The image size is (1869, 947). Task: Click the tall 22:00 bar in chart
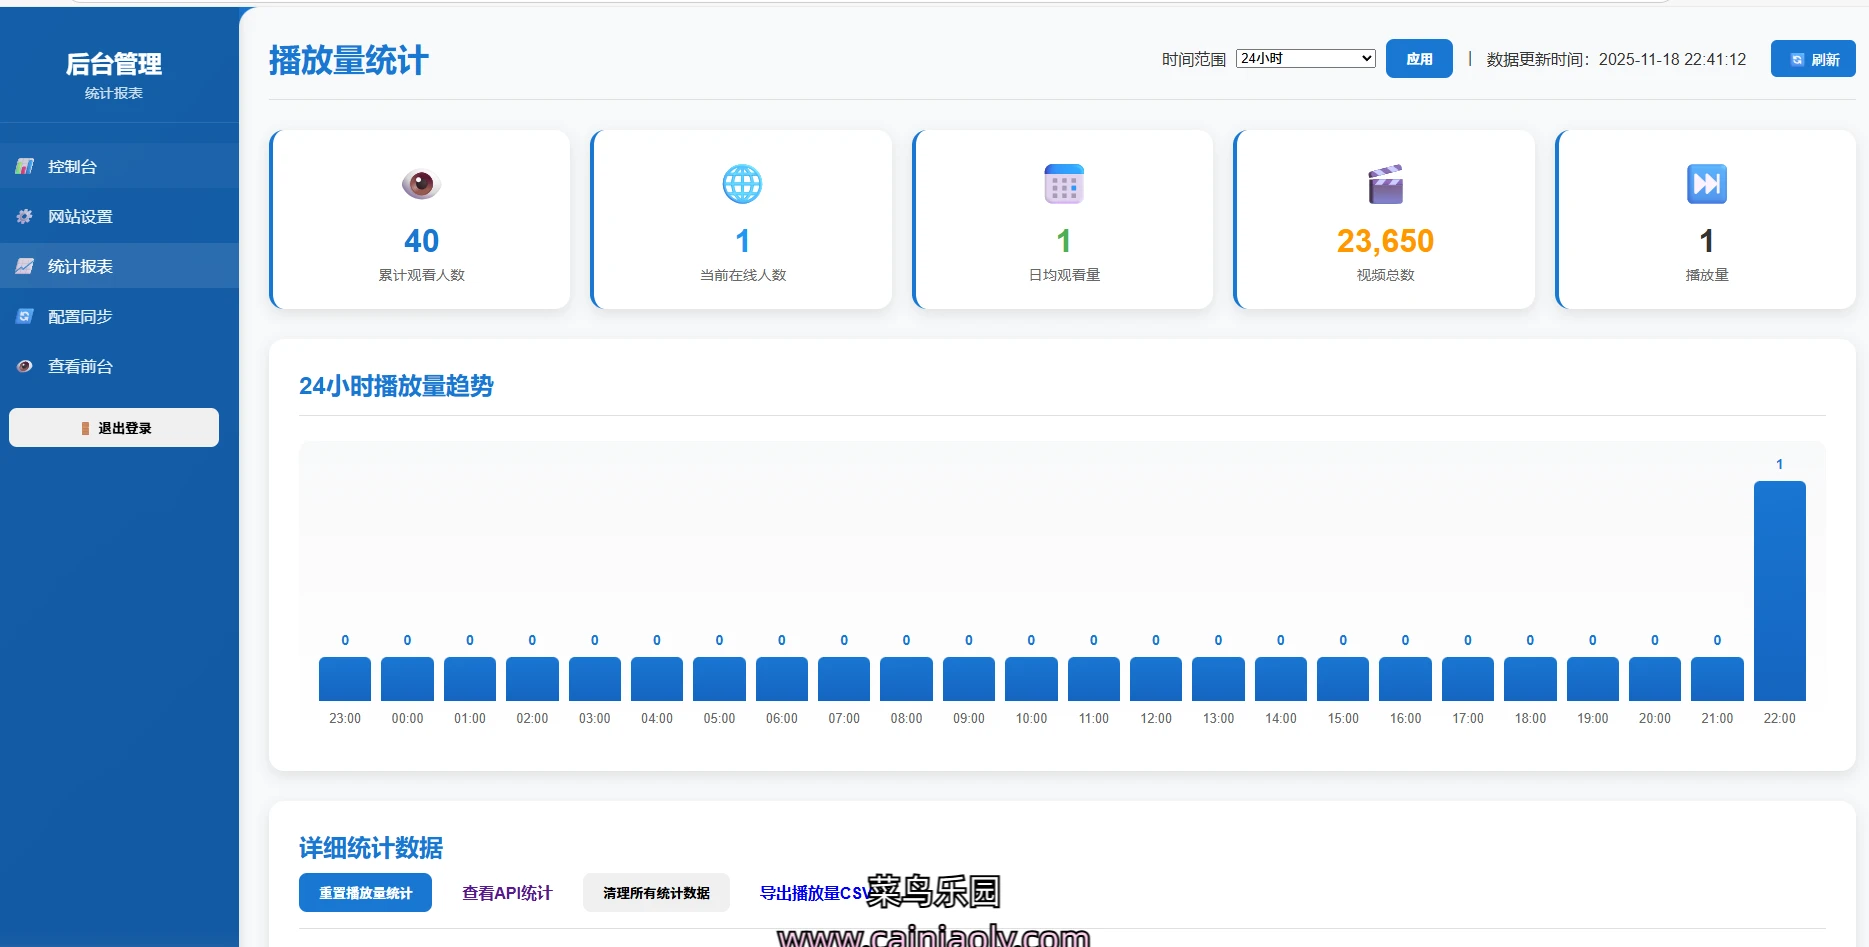pos(1779,590)
